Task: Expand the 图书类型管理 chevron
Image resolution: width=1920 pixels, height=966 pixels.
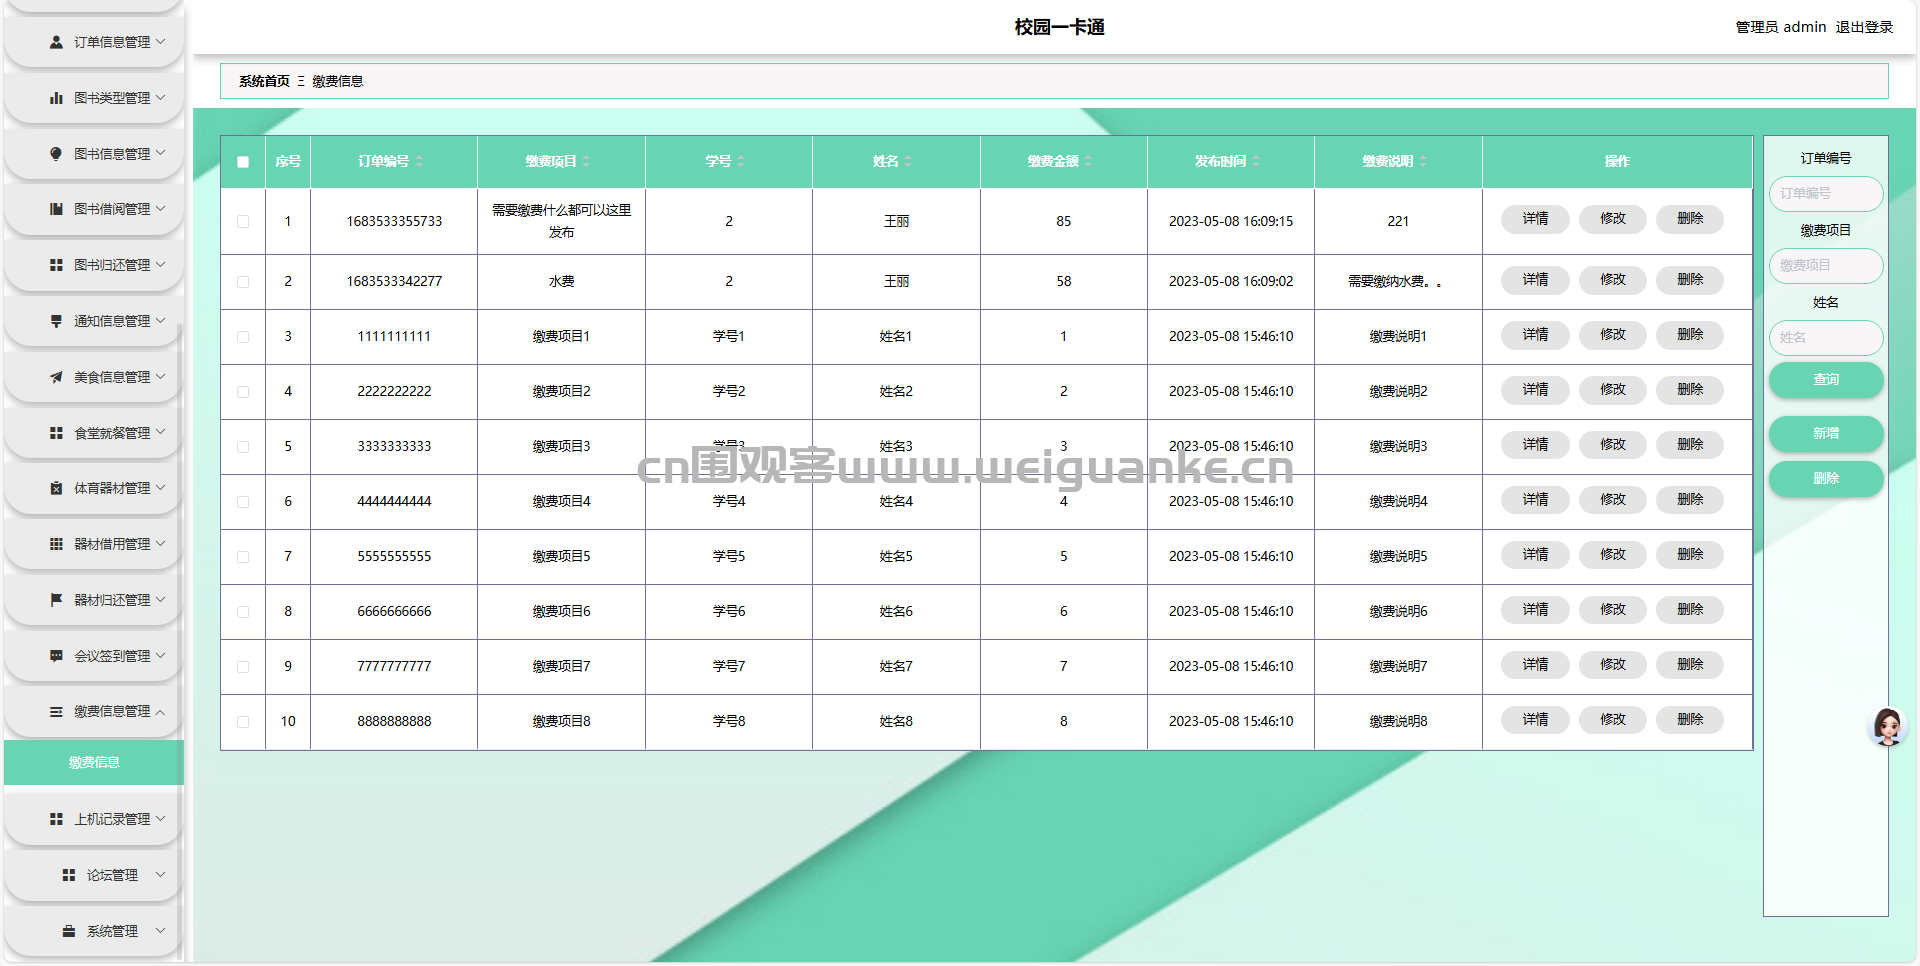Action: 160,97
